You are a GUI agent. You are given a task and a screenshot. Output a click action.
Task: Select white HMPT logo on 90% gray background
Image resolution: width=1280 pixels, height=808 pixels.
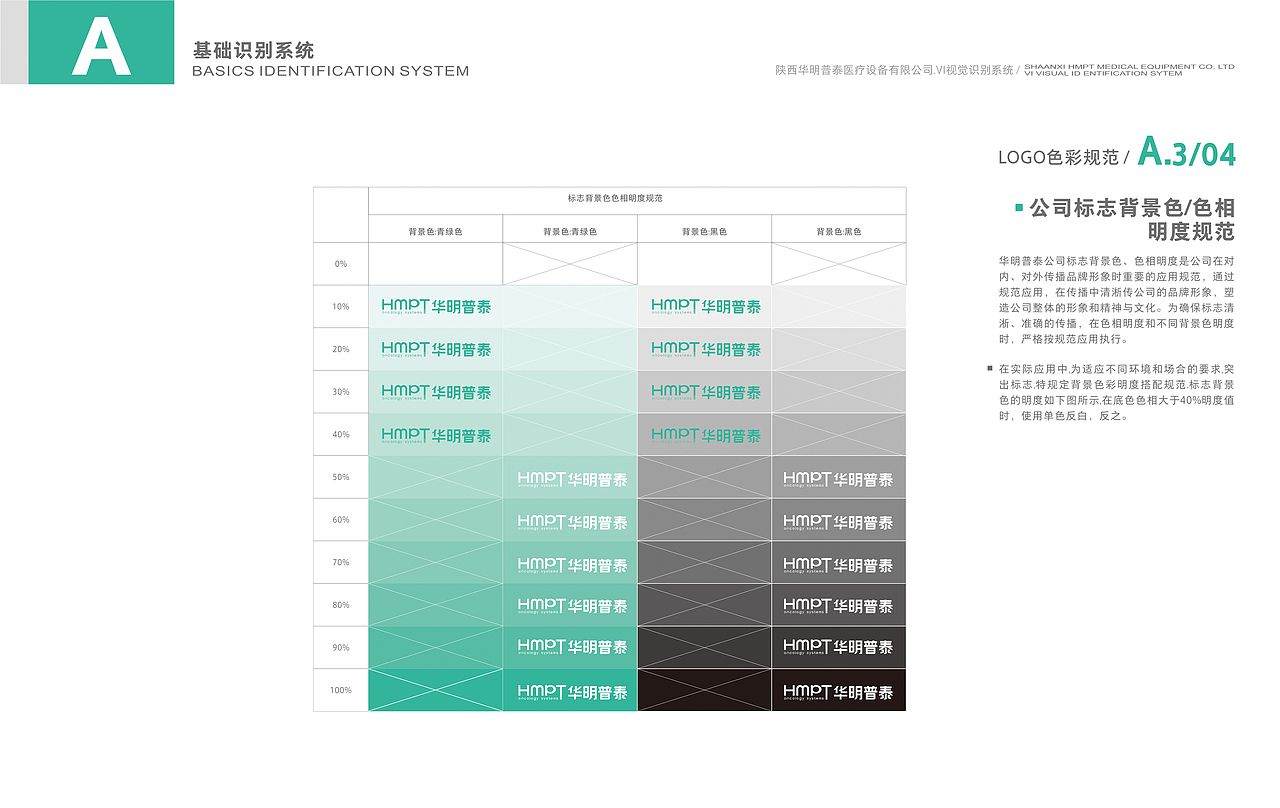838,647
